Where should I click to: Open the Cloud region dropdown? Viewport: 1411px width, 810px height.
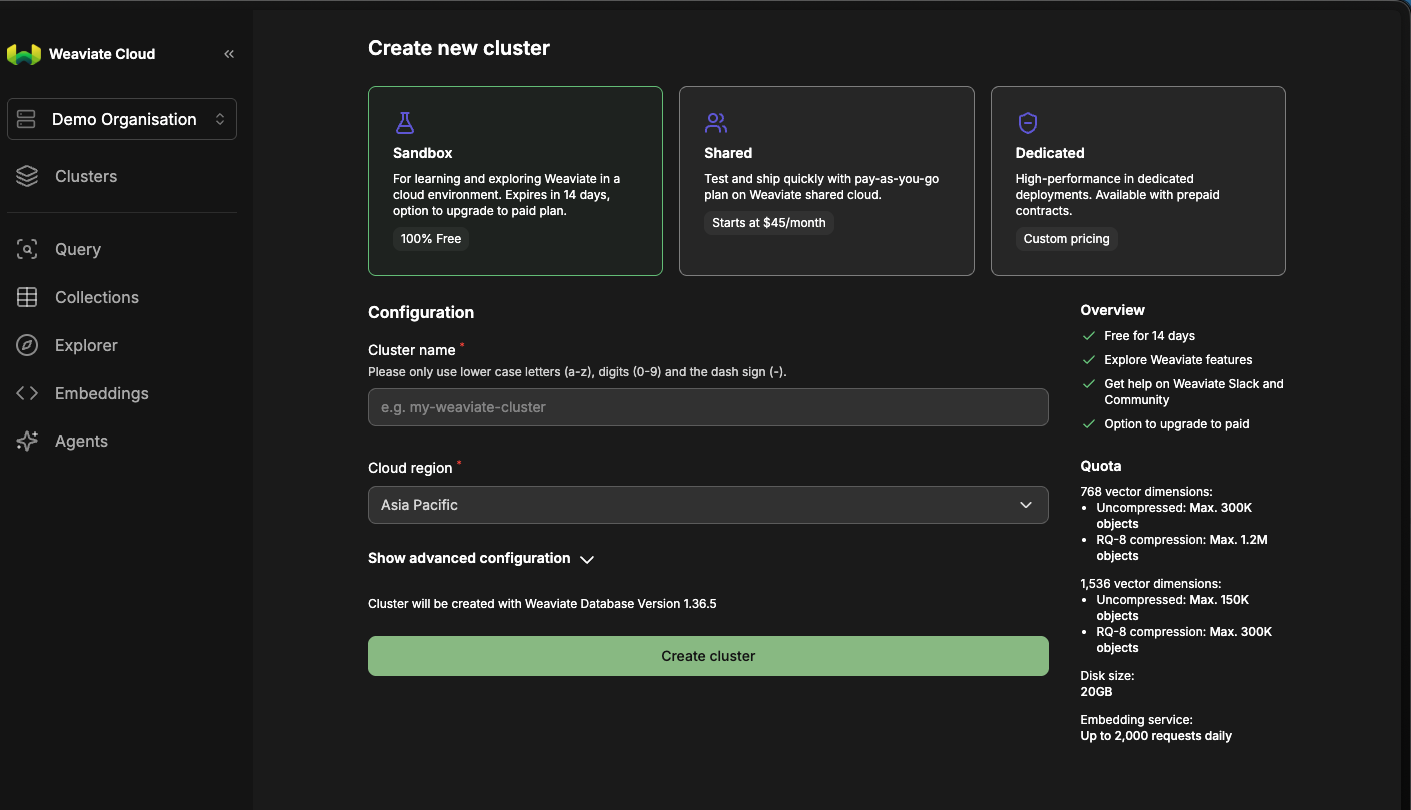pos(708,505)
